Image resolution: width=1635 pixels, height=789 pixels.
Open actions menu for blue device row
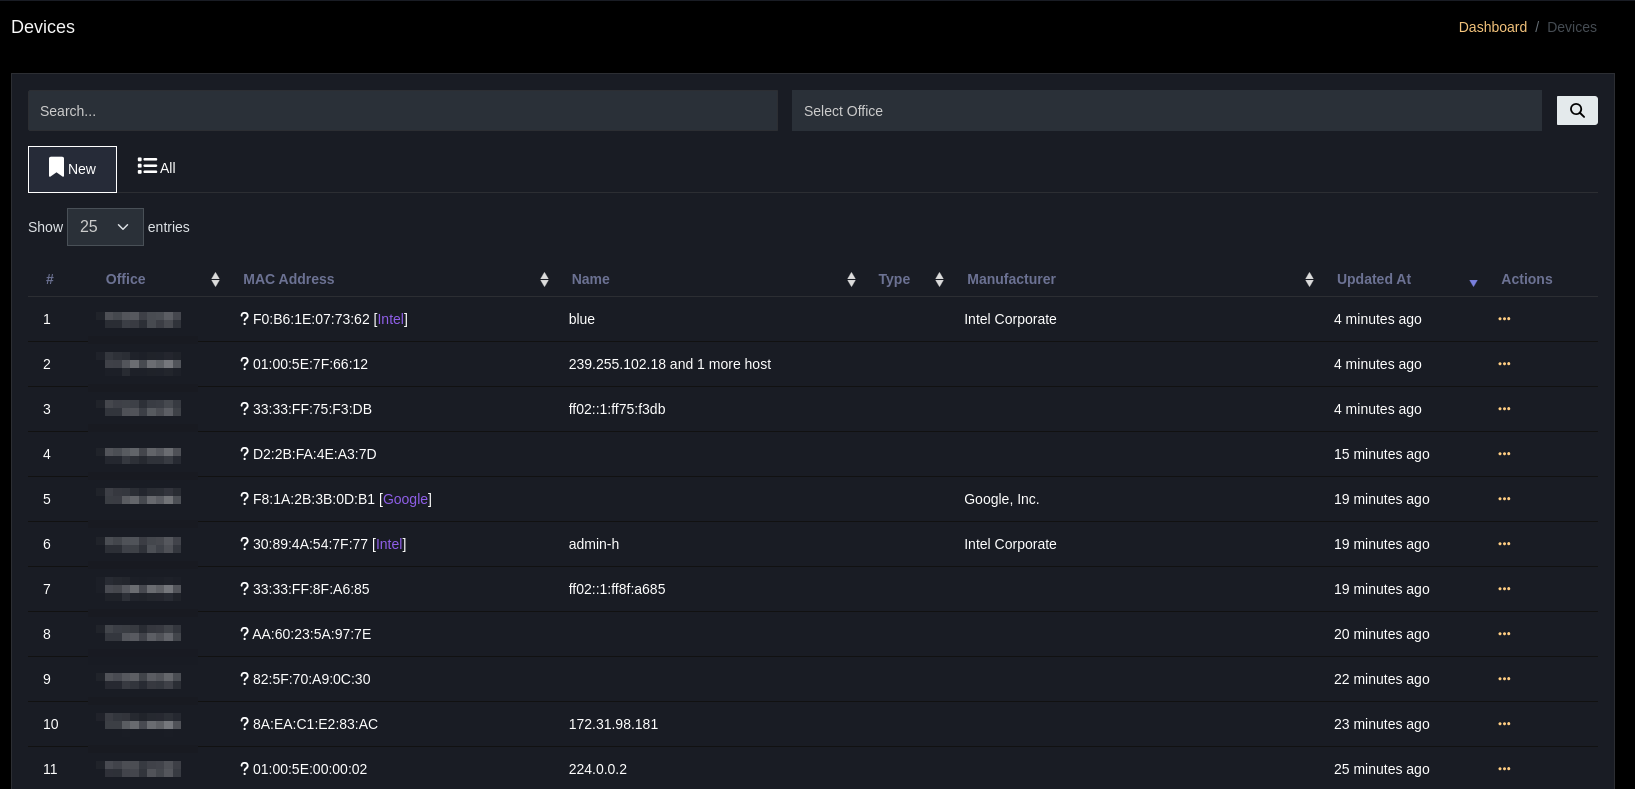[1503, 319]
